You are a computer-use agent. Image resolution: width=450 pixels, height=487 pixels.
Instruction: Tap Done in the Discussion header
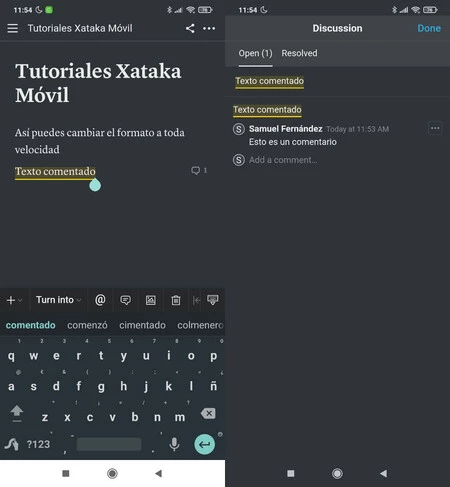(429, 28)
